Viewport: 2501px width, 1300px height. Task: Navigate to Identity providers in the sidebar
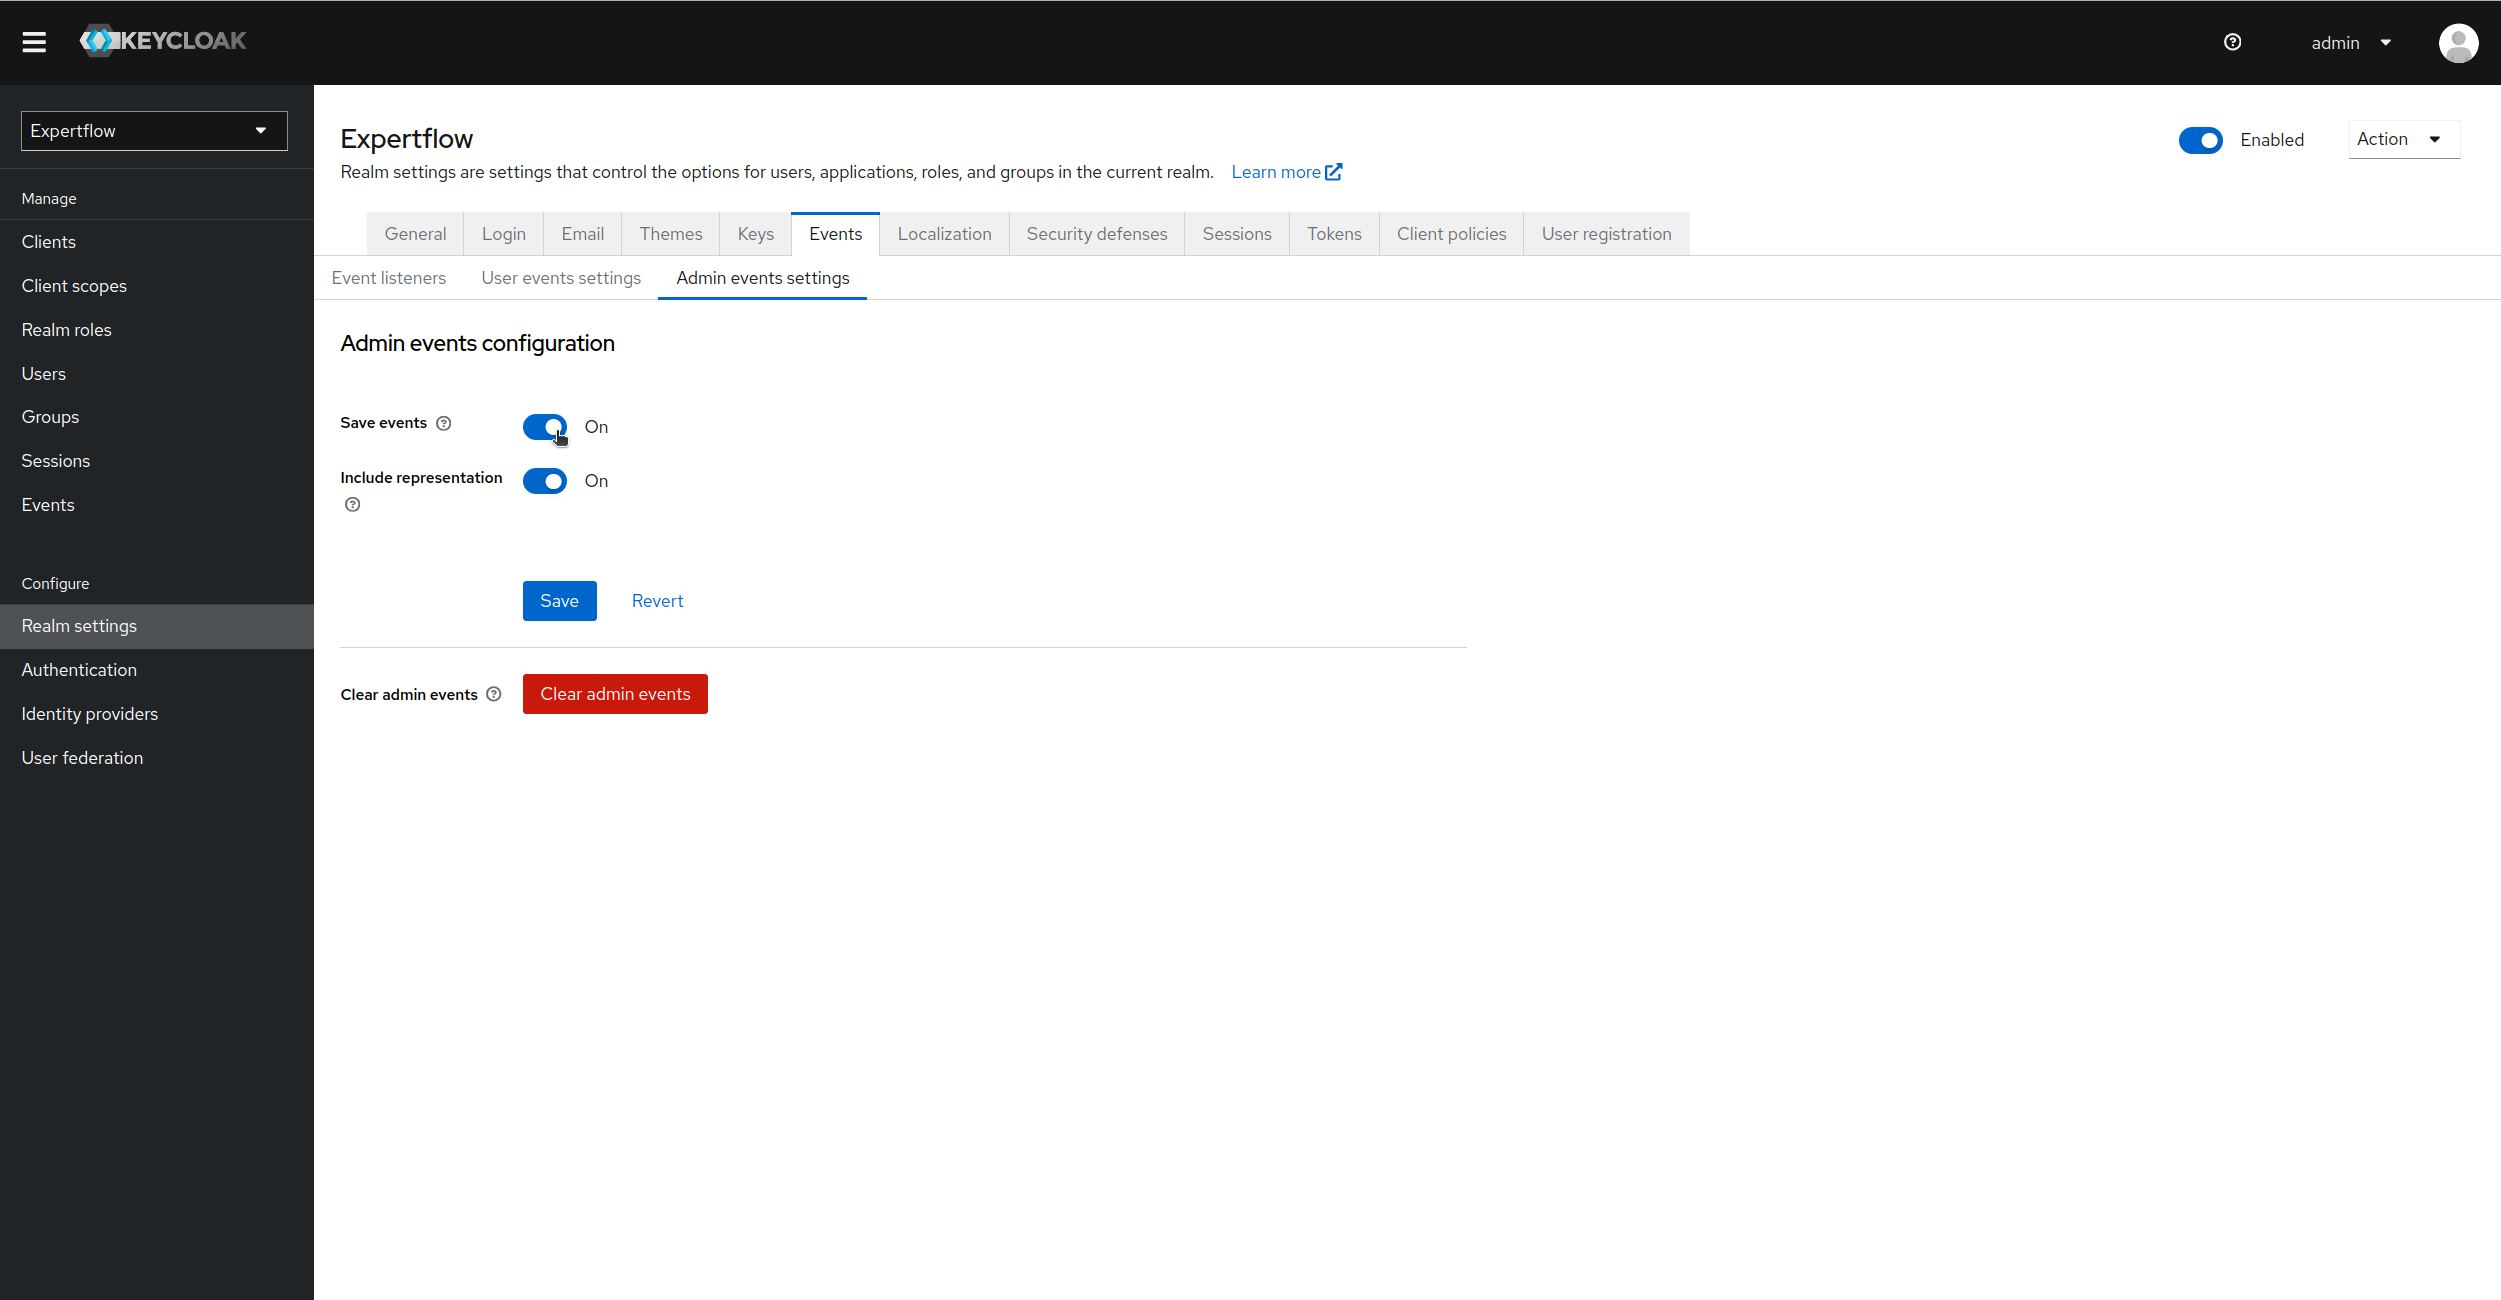(90, 713)
